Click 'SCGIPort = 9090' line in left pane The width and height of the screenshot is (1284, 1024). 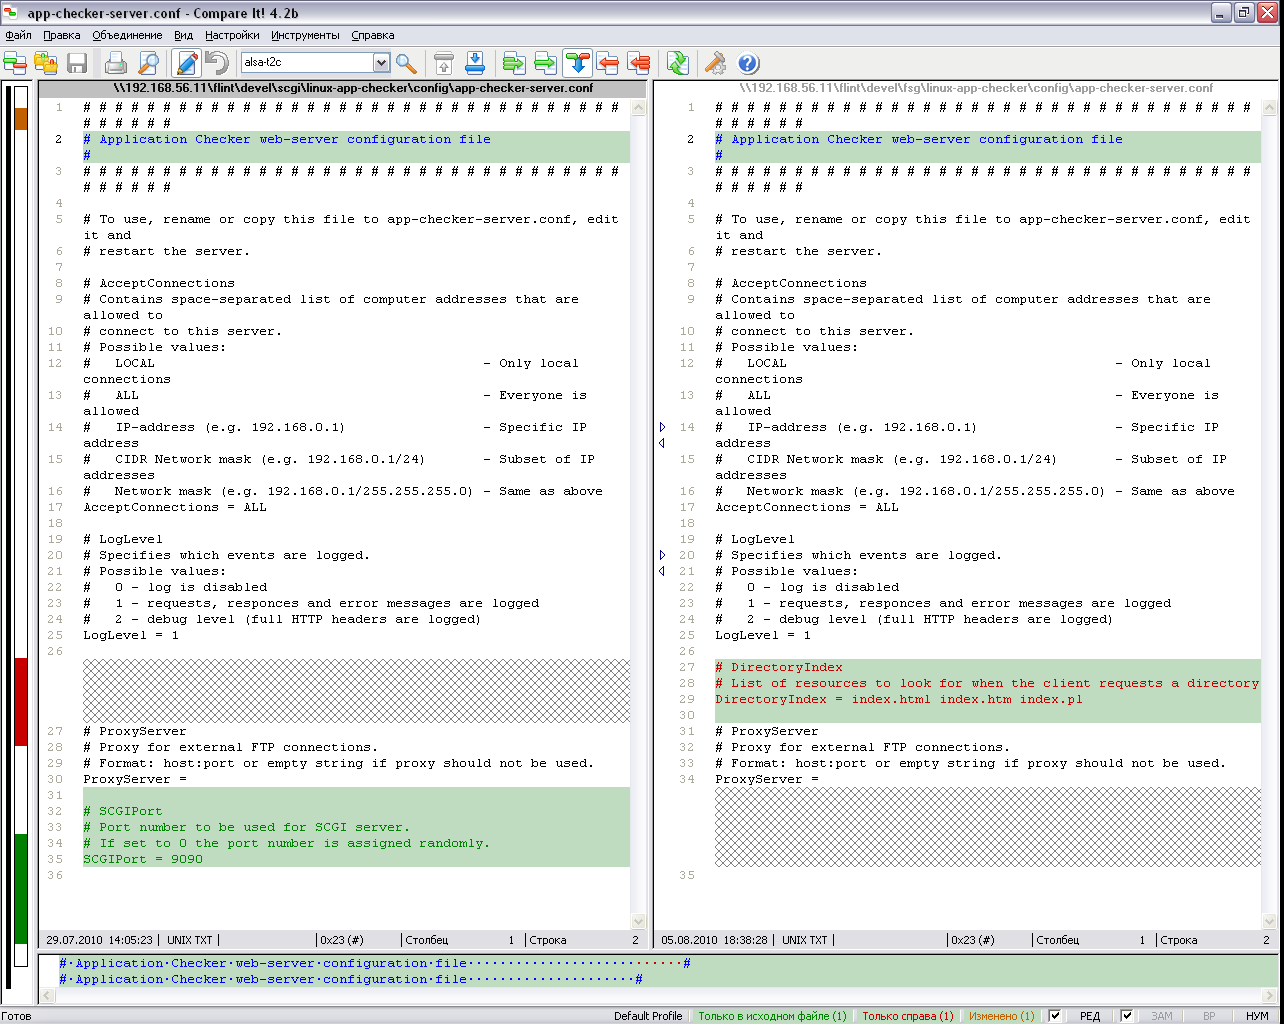click(x=143, y=859)
